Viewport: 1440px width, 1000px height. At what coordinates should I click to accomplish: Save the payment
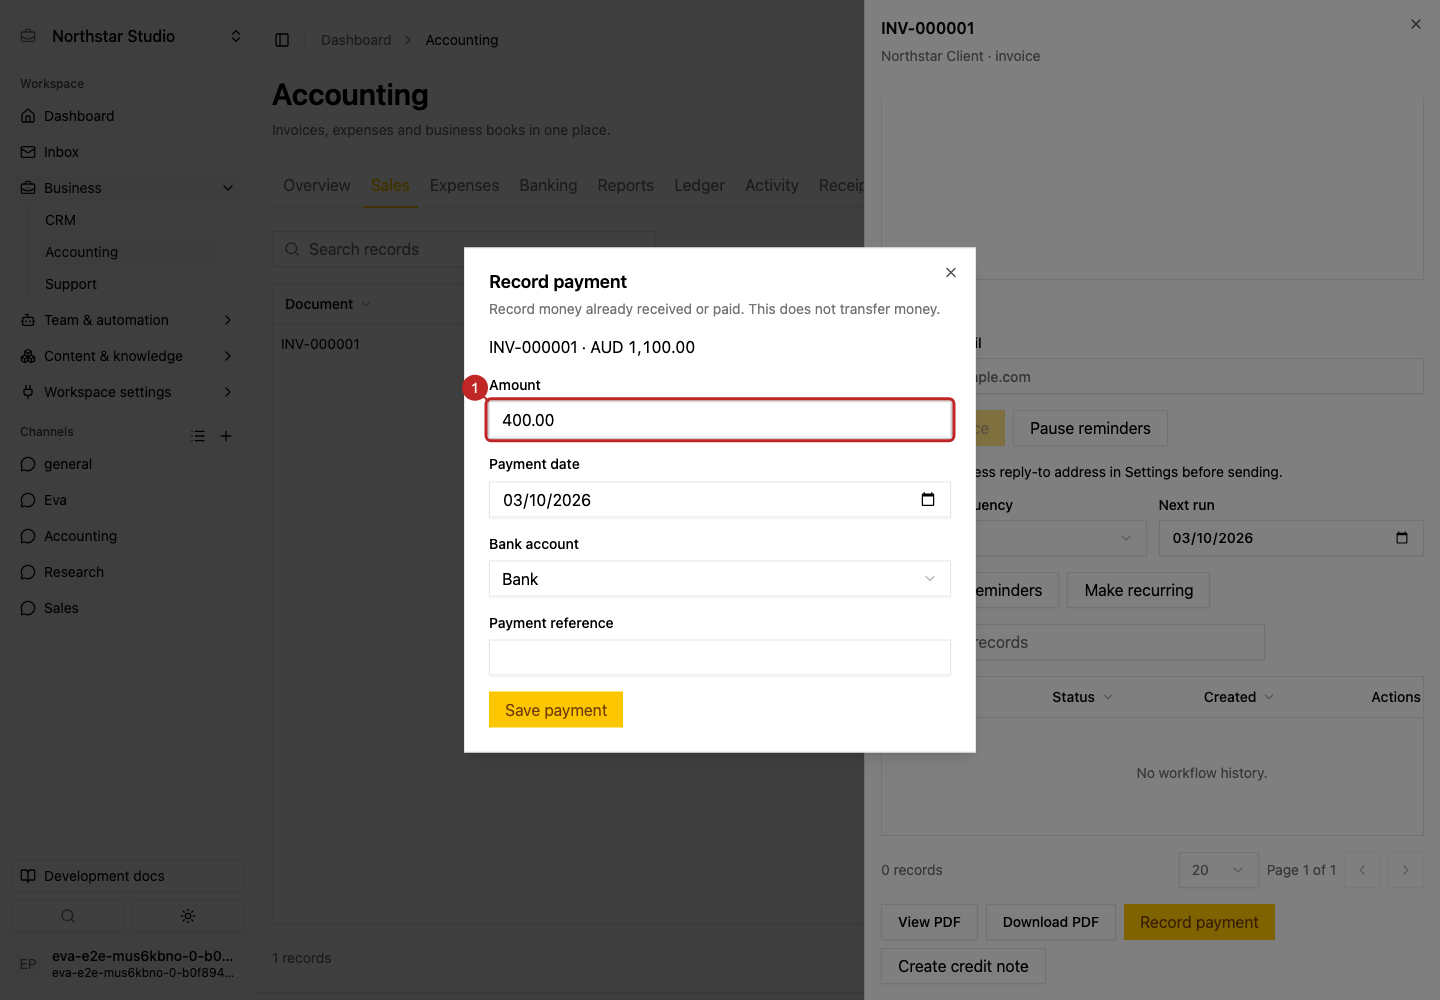[x=556, y=710]
